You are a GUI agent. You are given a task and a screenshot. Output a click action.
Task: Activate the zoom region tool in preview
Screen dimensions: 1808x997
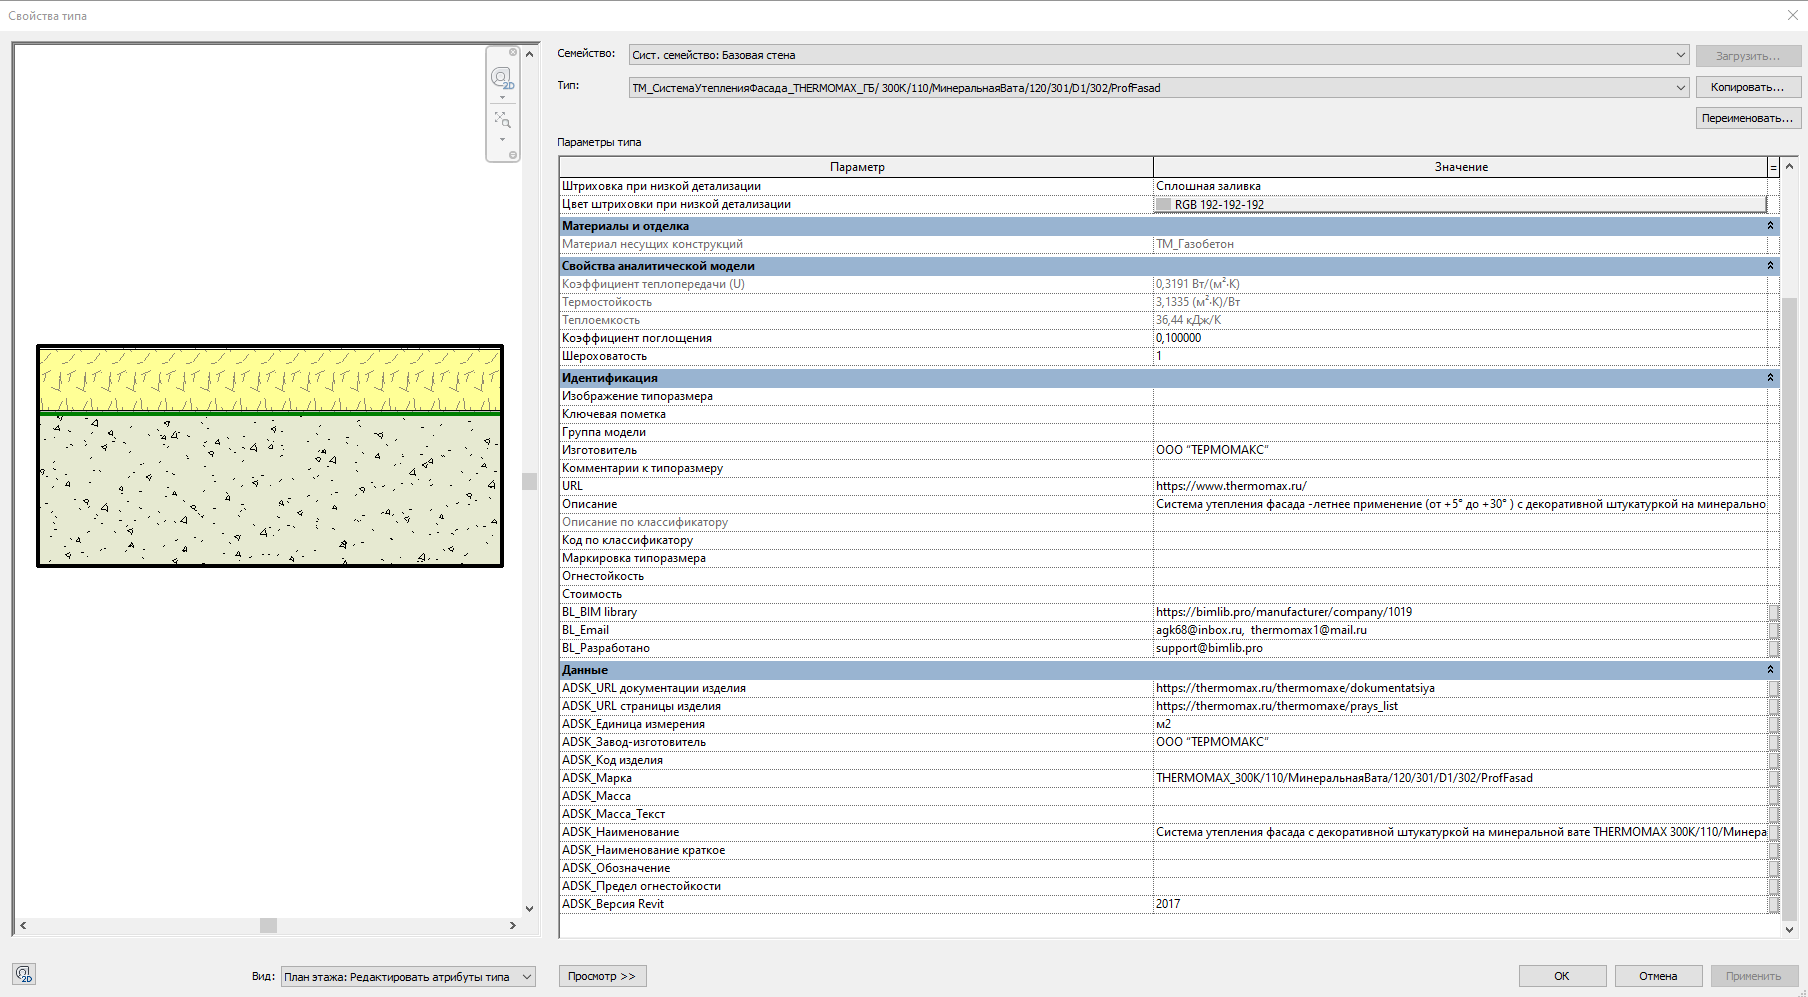tap(502, 120)
